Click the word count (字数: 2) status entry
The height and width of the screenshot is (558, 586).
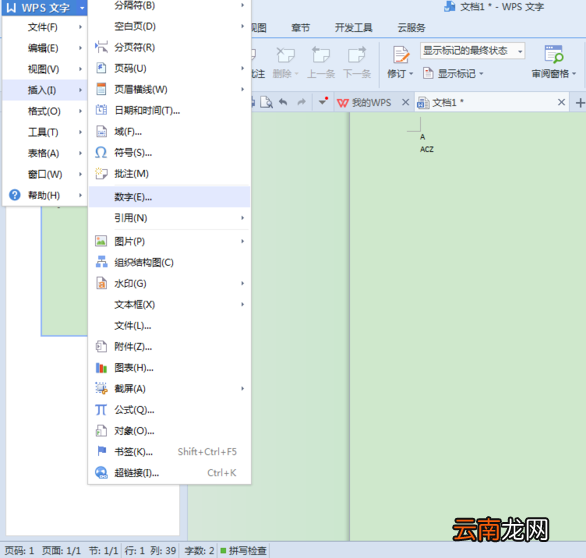199,551
